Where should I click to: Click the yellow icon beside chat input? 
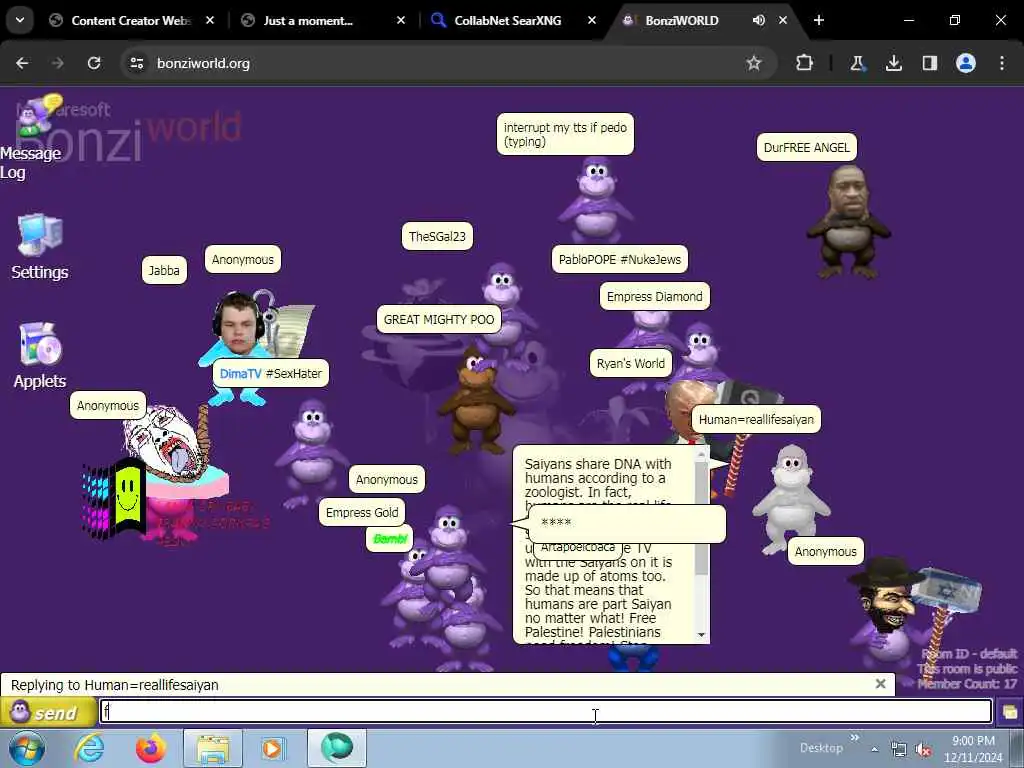click(1010, 712)
